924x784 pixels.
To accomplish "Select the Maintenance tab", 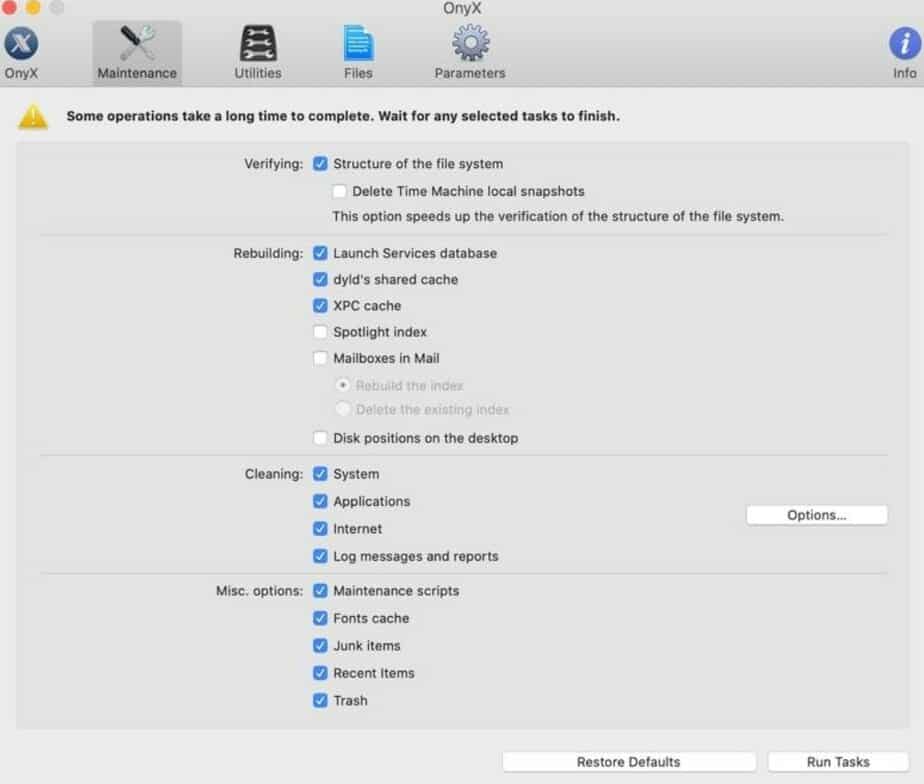I will (x=136, y=45).
